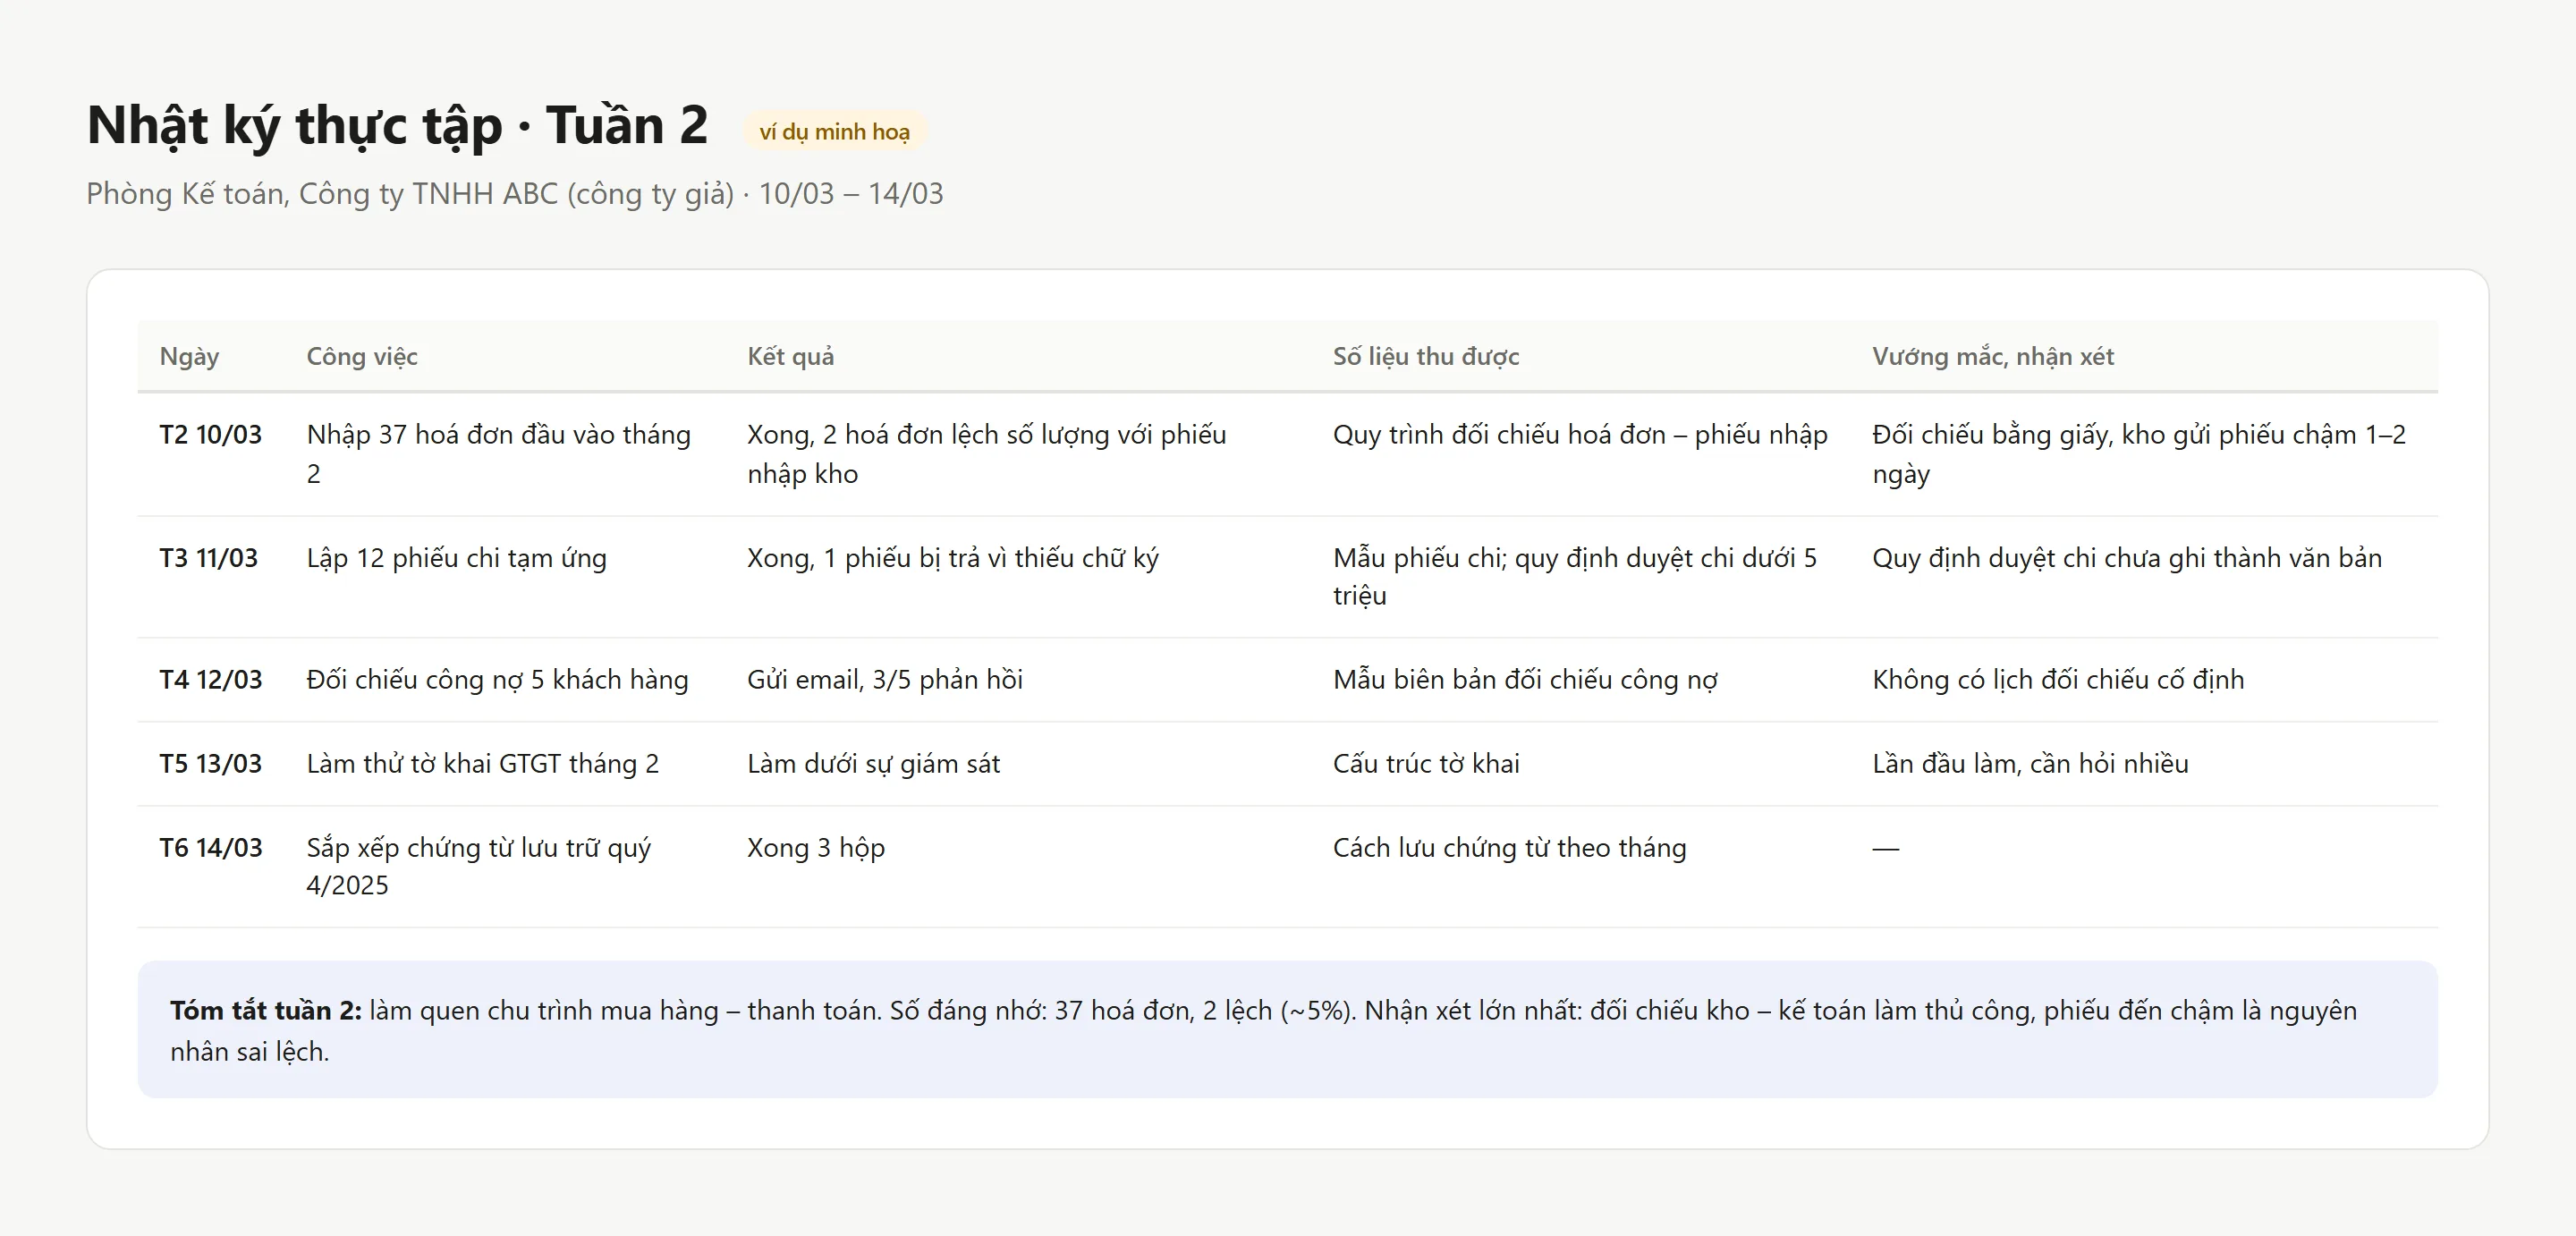The width and height of the screenshot is (2576, 1236).
Task: Click the cell 'Cấu trúc tờ khai'
Action: point(1425,764)
